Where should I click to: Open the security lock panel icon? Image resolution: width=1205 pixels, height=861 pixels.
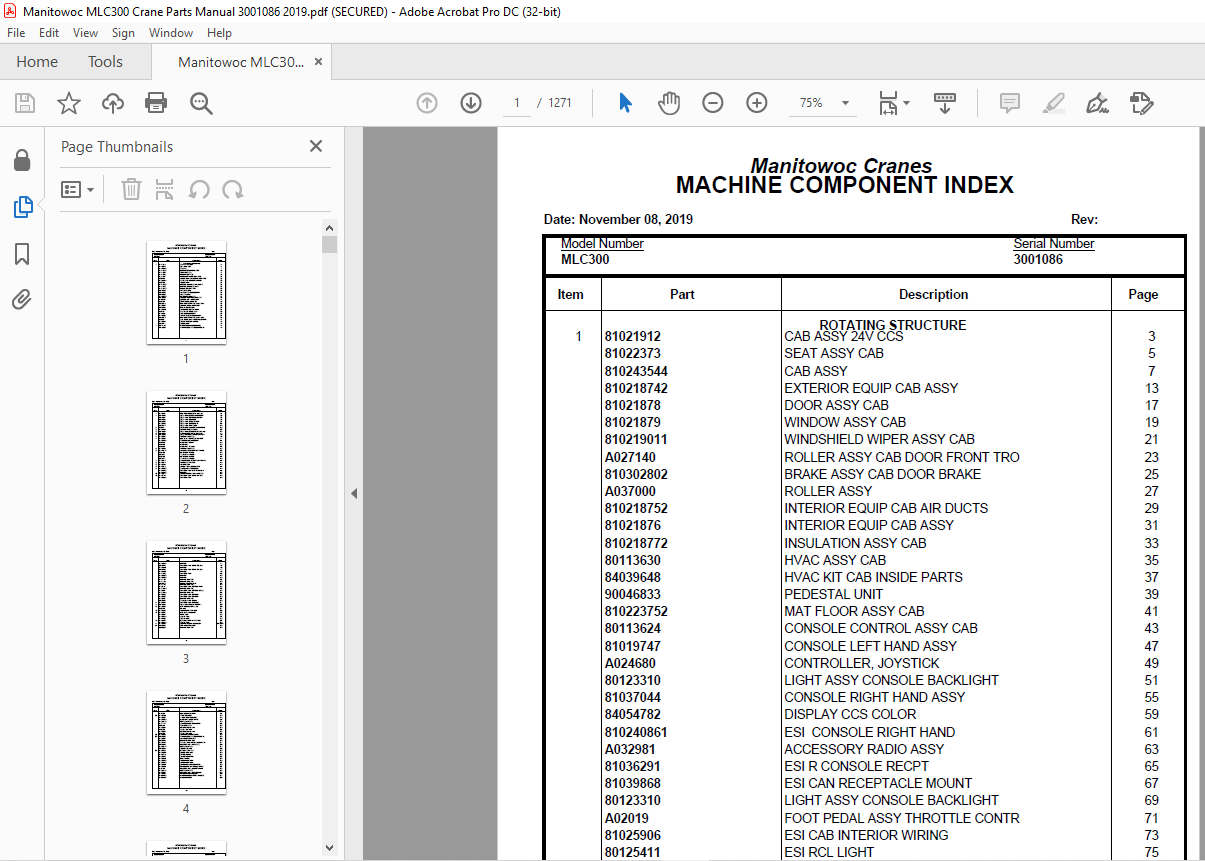22,161
